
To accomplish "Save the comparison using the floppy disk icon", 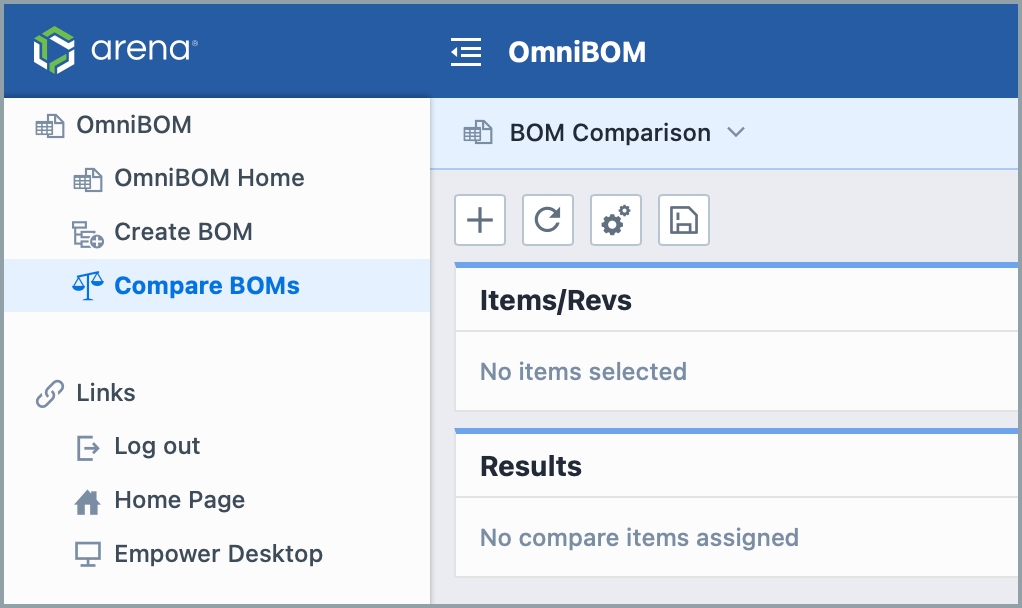I will (x=683, y=220).
